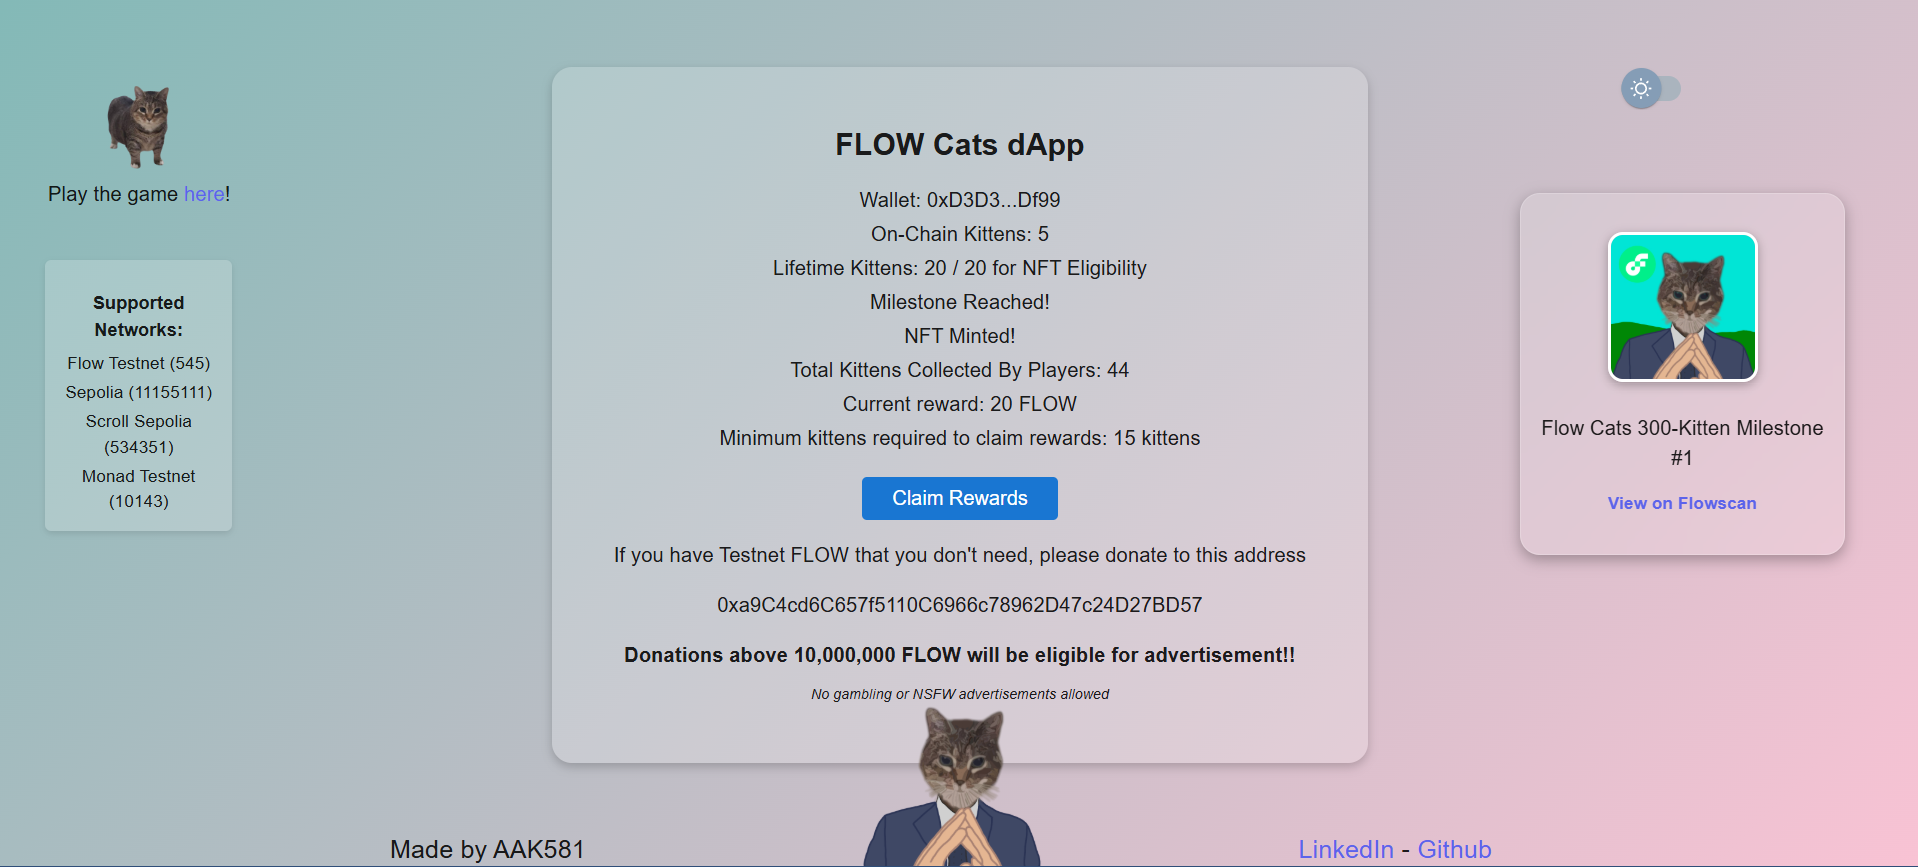This screenshot has height=867, width=1918.
Task: Click the Sepolia (11155111) network entry
Action: click(139, 392)
